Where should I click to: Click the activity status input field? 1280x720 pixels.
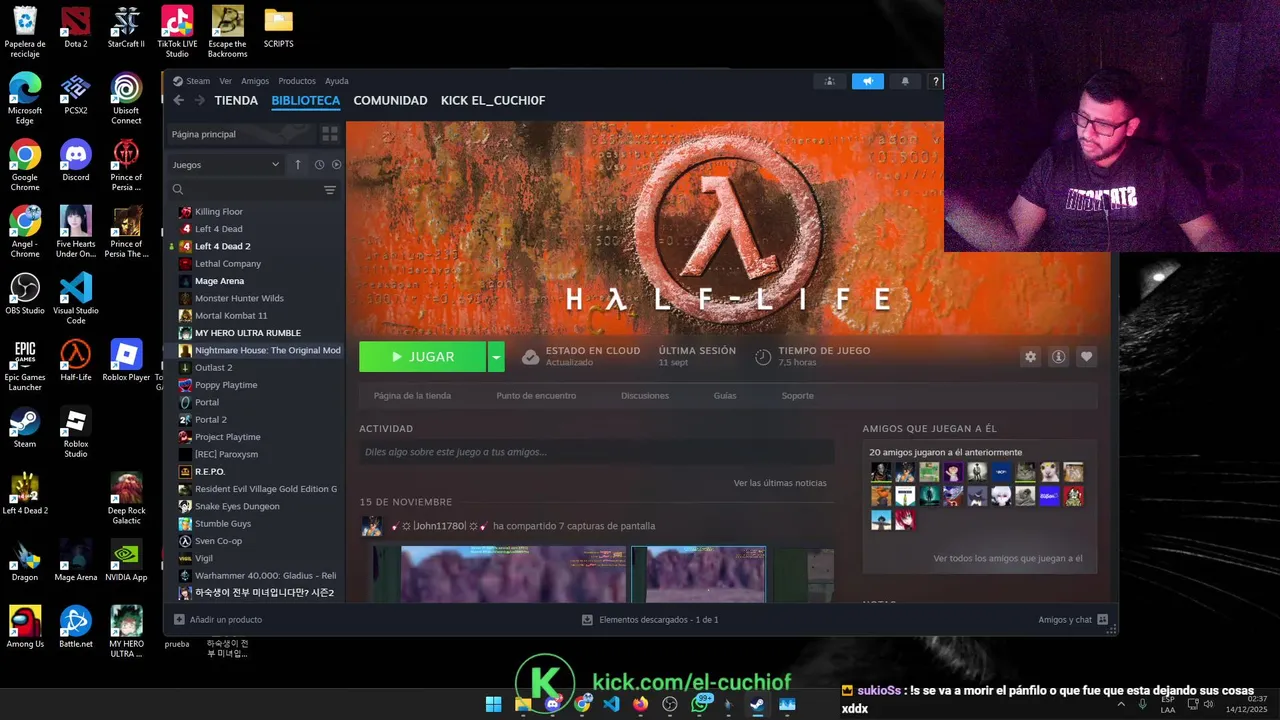pos(596,452)
